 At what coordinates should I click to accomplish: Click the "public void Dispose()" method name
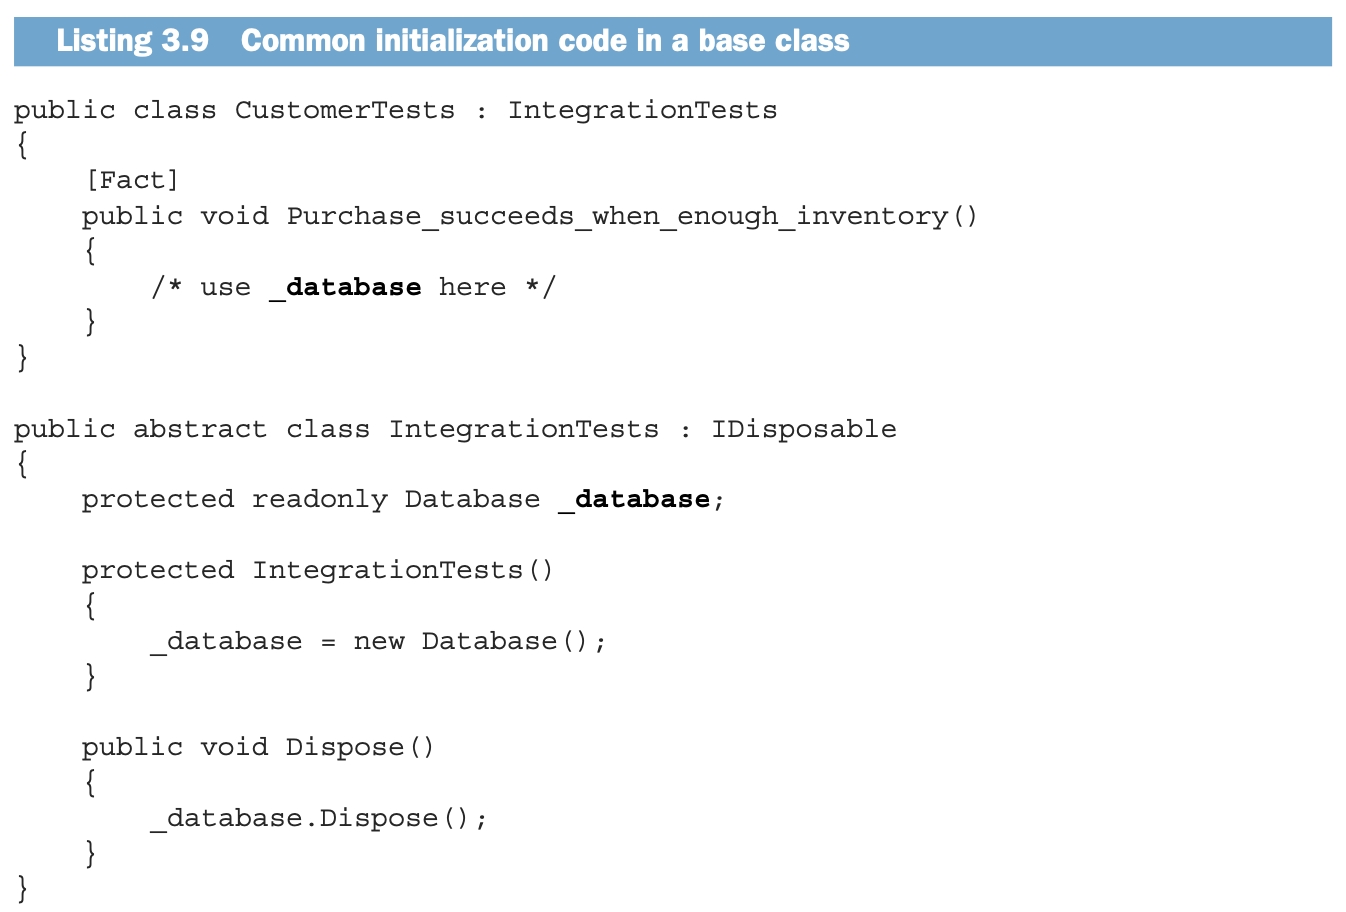[346, 747]
